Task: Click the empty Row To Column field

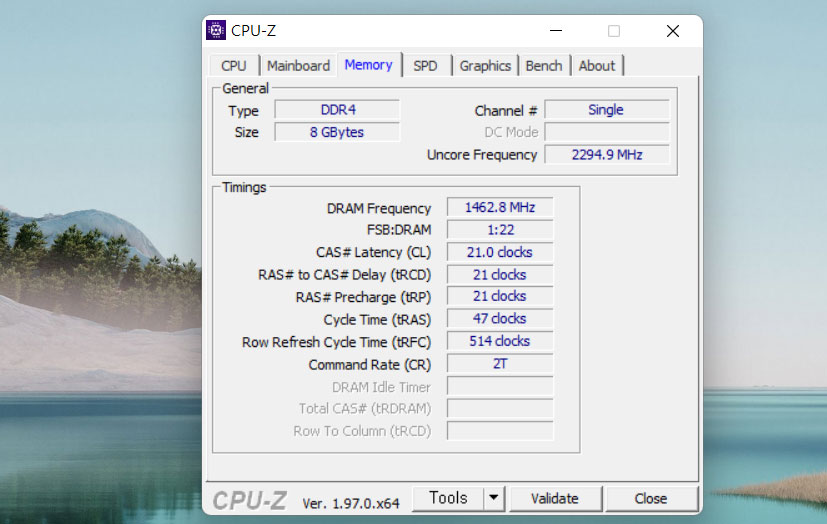Action: point(500,431)
